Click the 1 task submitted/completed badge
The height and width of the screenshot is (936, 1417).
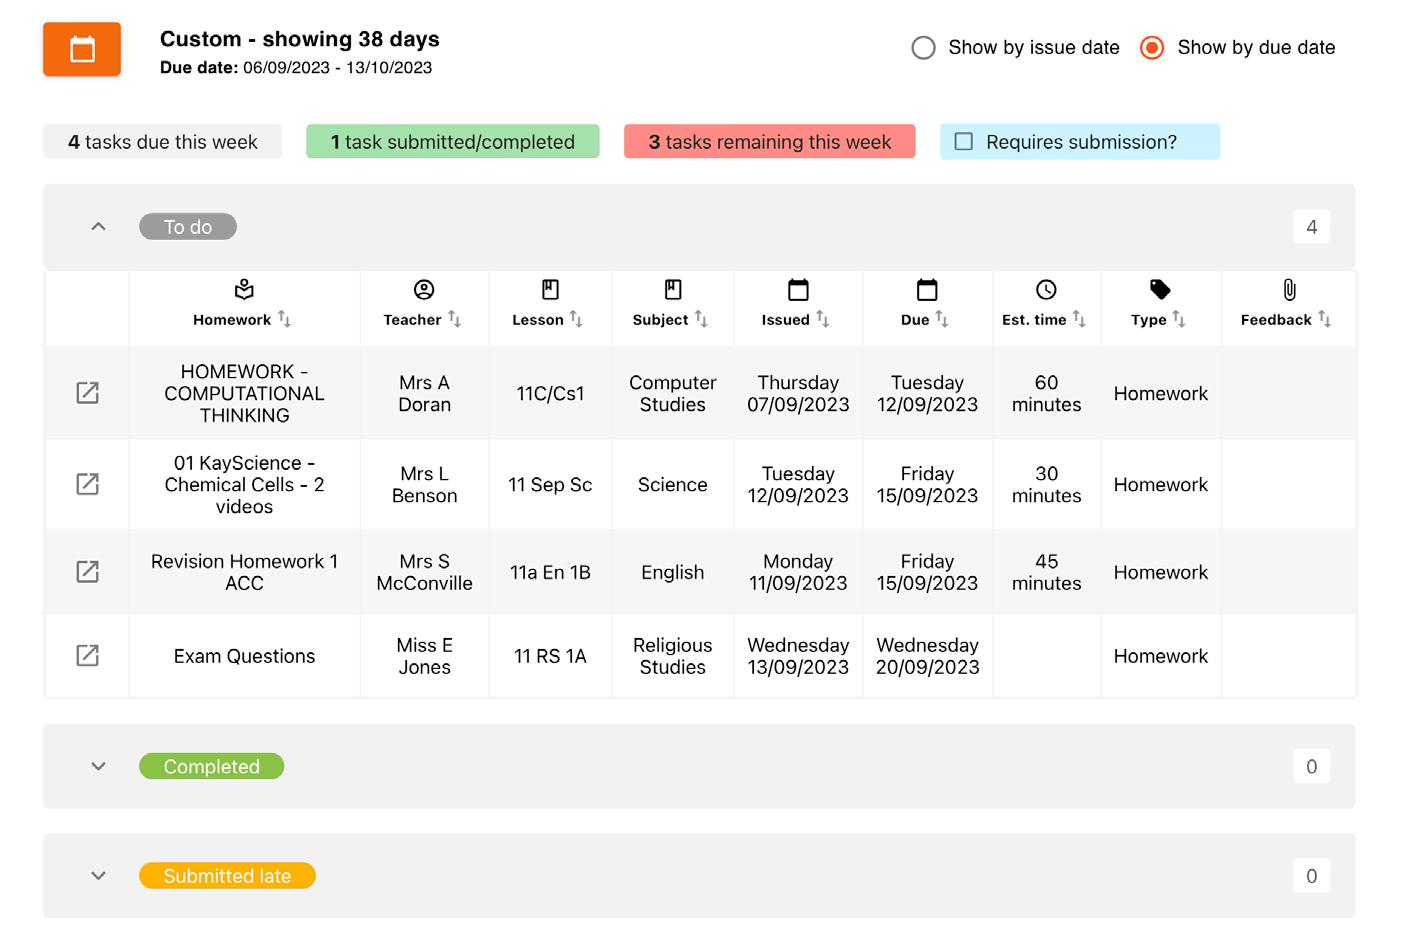(452, 142)
